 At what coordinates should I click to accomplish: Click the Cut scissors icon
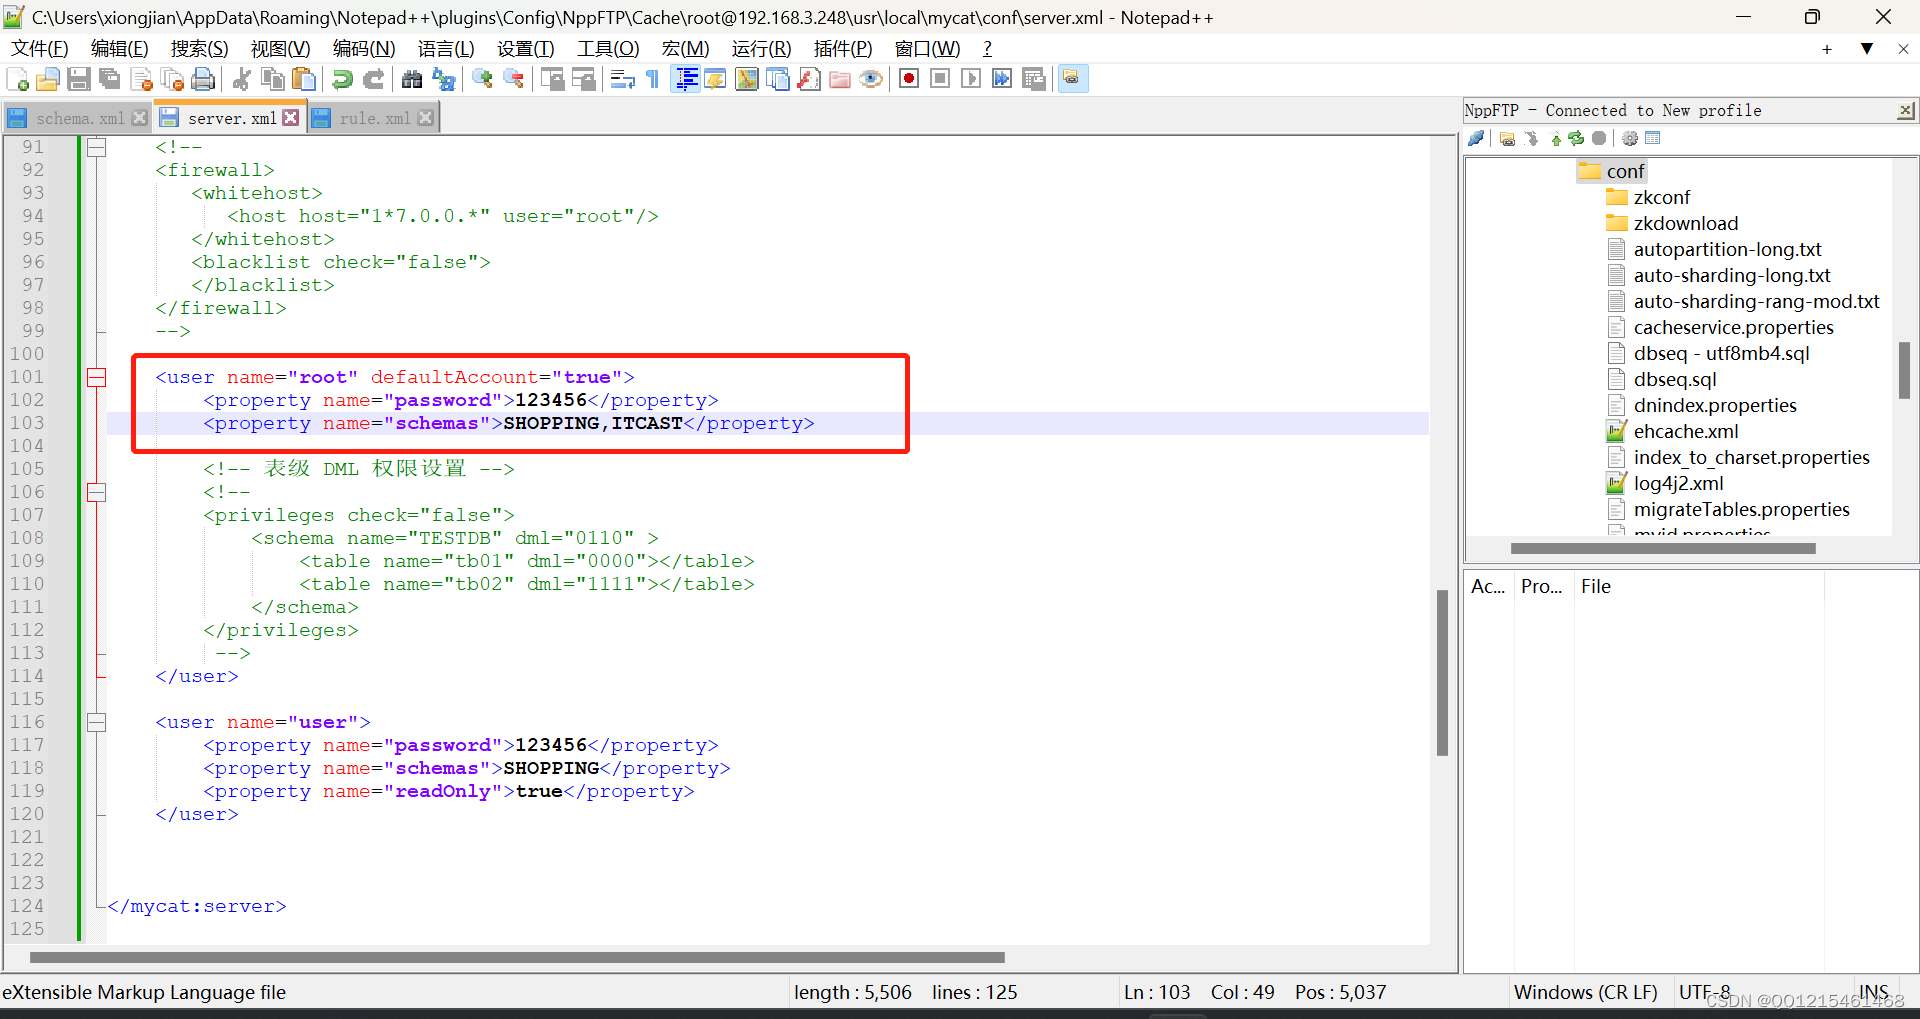point(241,79)
